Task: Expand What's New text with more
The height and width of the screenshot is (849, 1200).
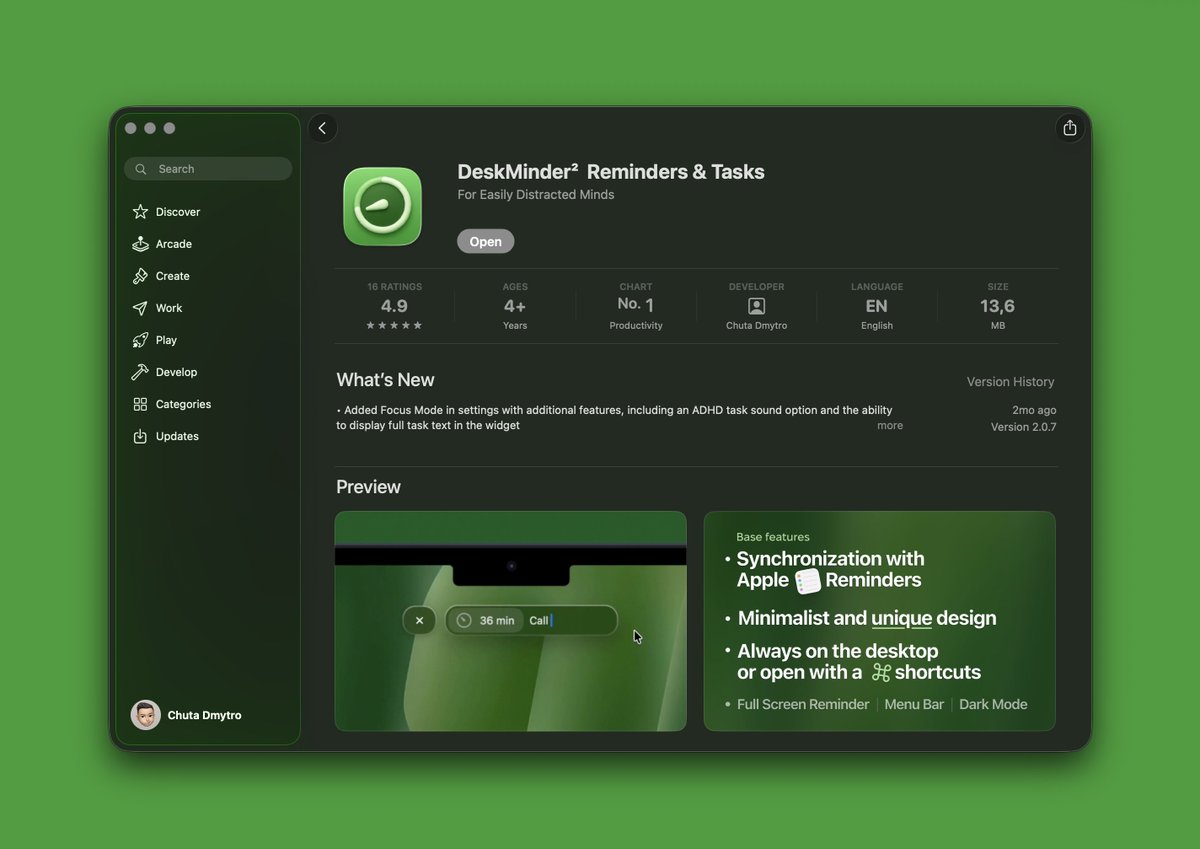Action: pos(889,426)
